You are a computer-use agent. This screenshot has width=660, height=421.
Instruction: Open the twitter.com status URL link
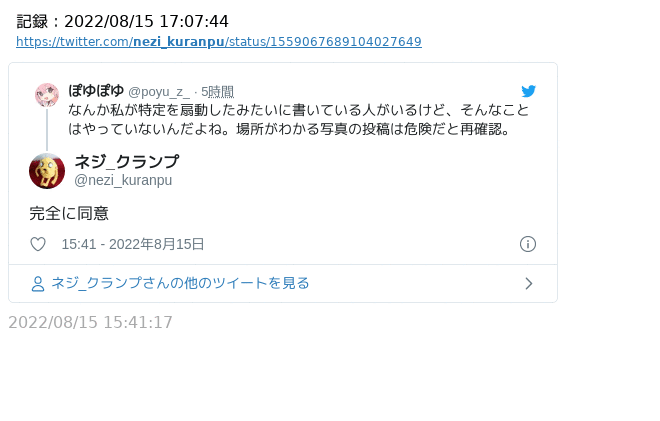219,42
